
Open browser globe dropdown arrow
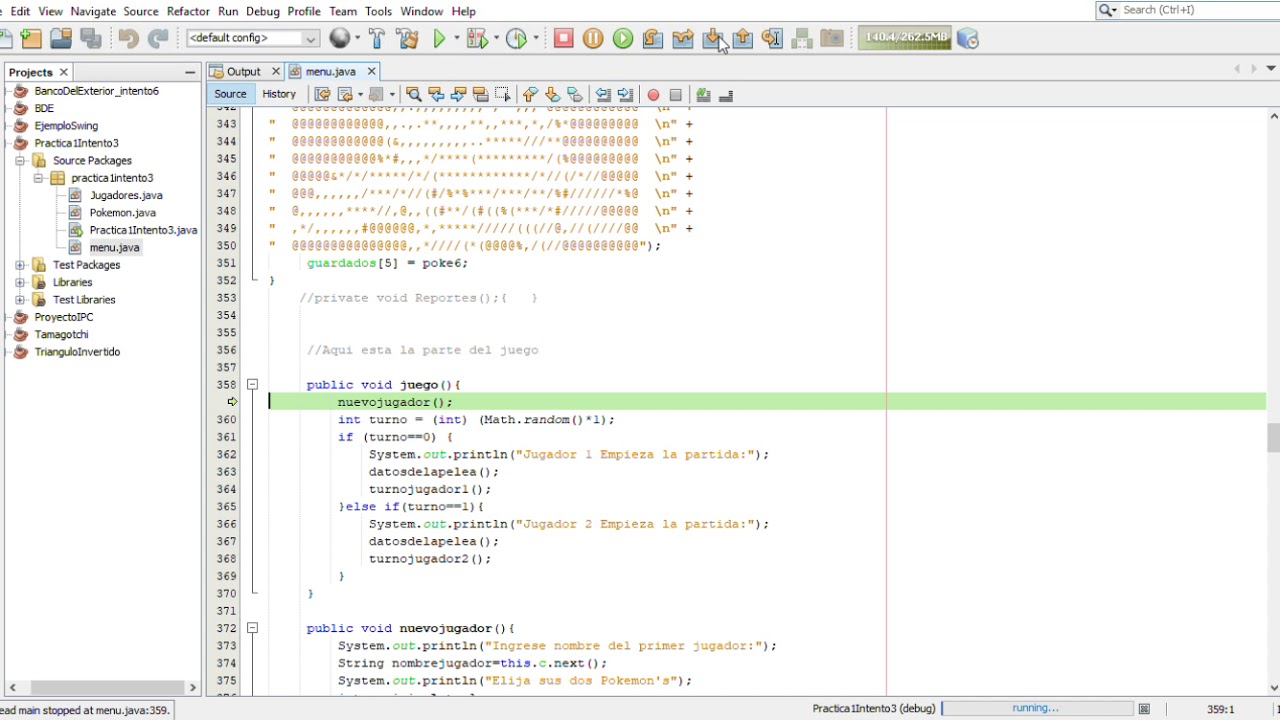point(359,39)
